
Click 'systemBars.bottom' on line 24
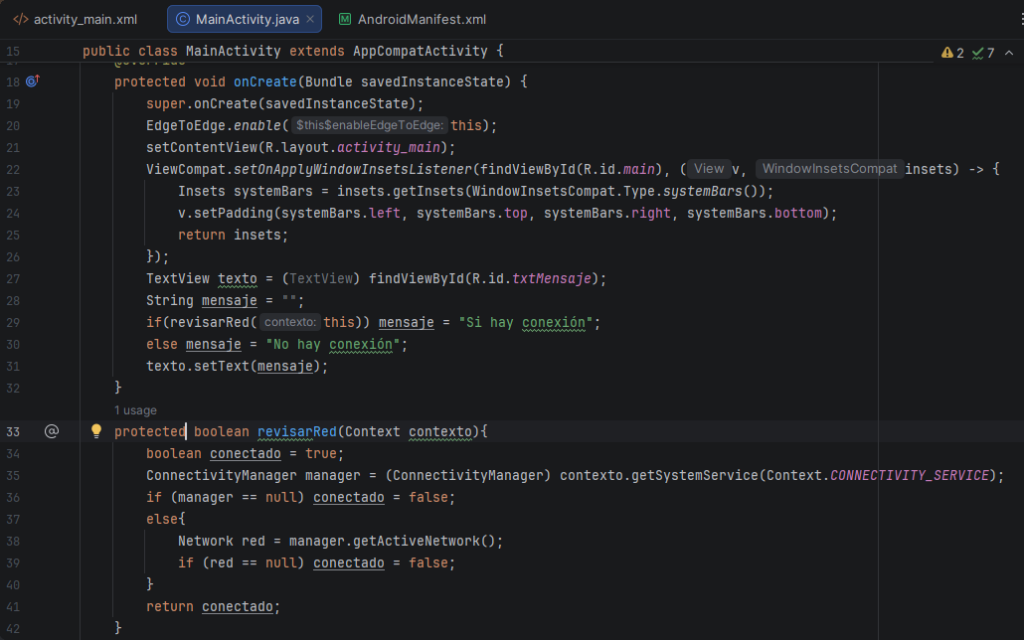(754, 213)
